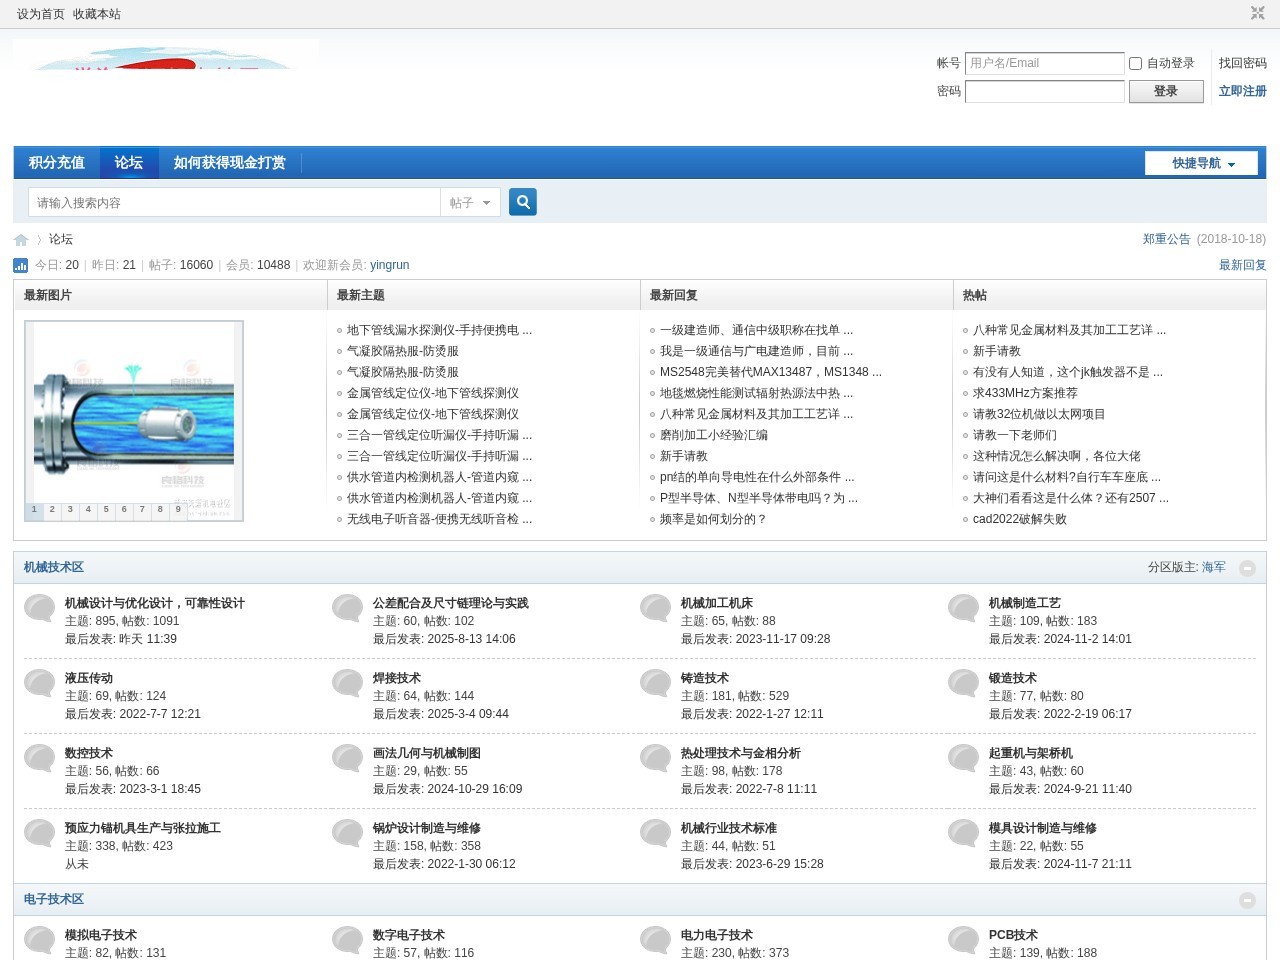This screenshot has width=1280, height=960.
Task: Open the 找回密码 link
Action: pyautogui.click(x=1243, y=63)
